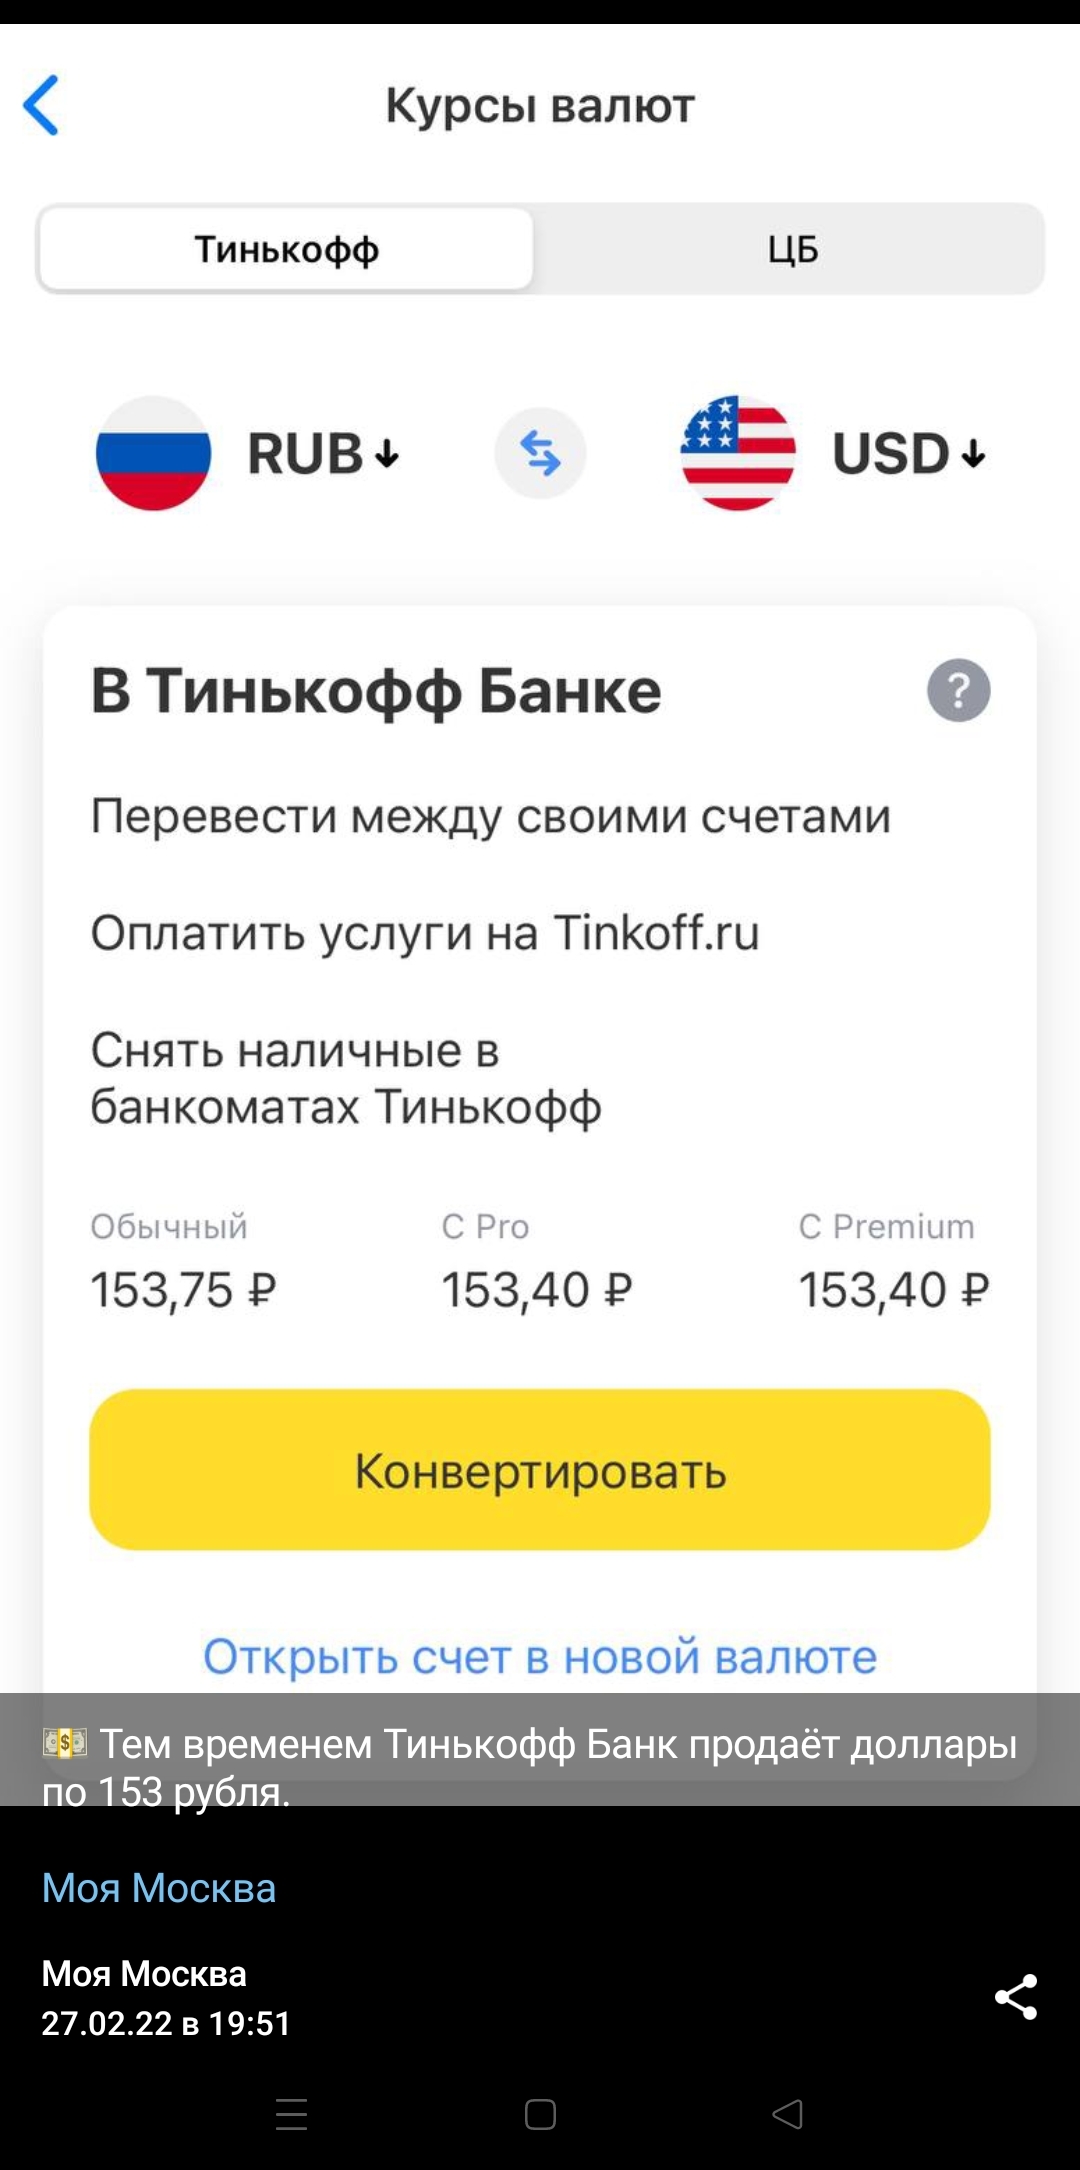Tap the Russian flag icon
Image resolution: width=1080 pixels, height=2170 pixels.
[x=153, y=453]
